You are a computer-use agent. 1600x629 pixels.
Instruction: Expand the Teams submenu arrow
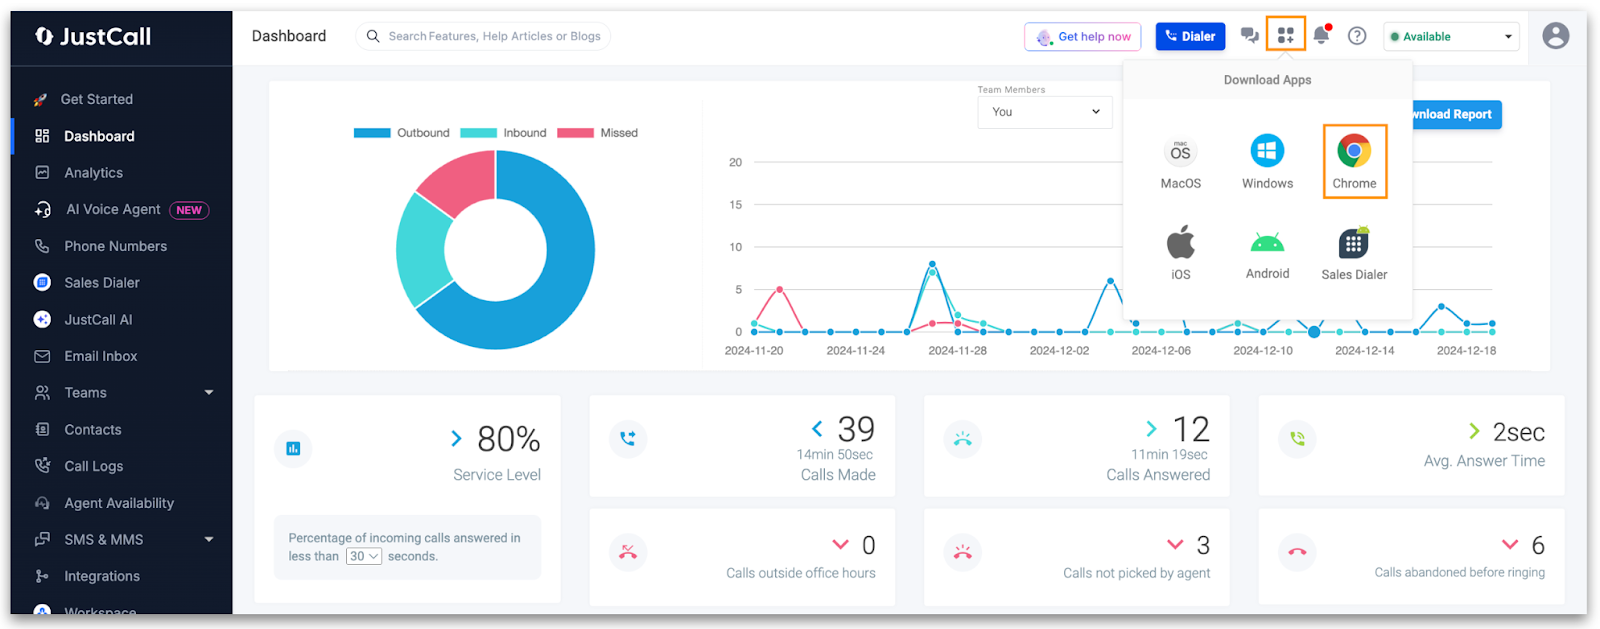pyautogui.click(x=209, y=393)
